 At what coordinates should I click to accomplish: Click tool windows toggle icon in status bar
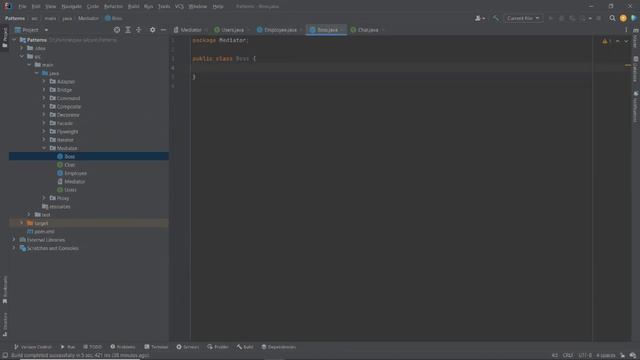tap(5, 356)
